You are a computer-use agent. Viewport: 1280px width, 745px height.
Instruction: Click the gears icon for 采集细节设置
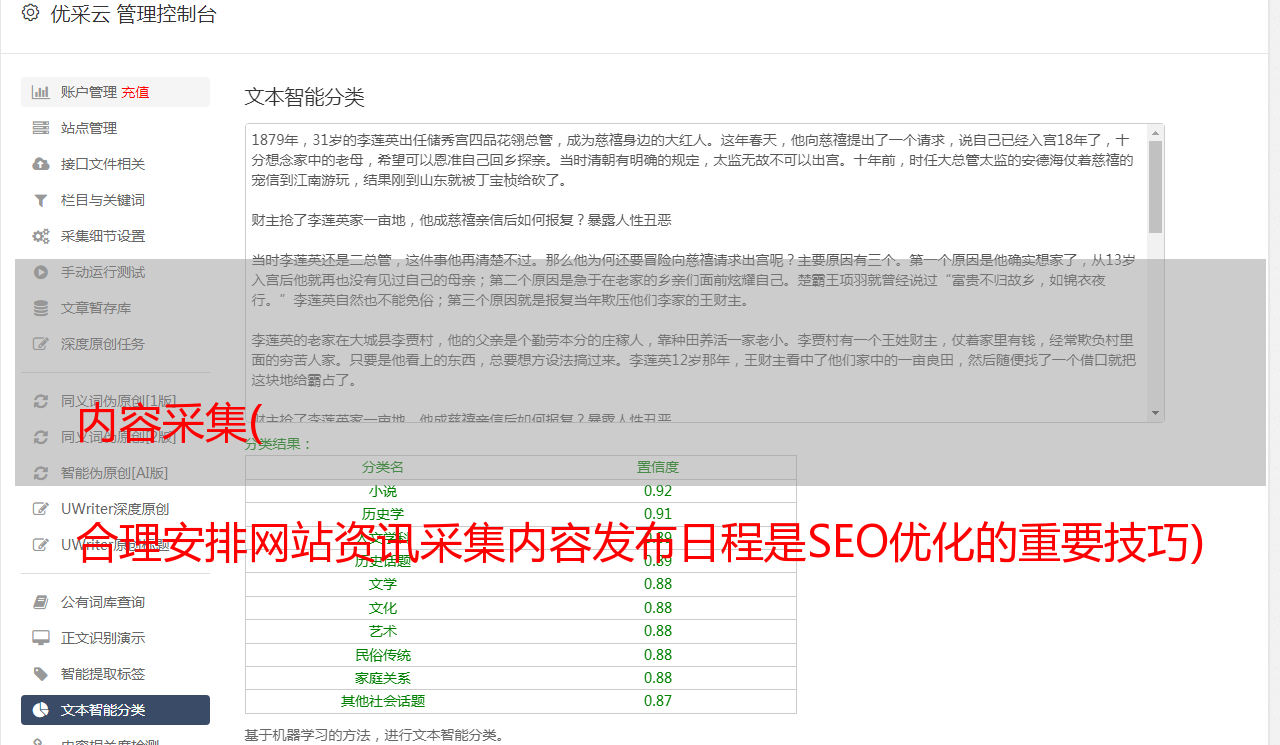pos(41,236)
